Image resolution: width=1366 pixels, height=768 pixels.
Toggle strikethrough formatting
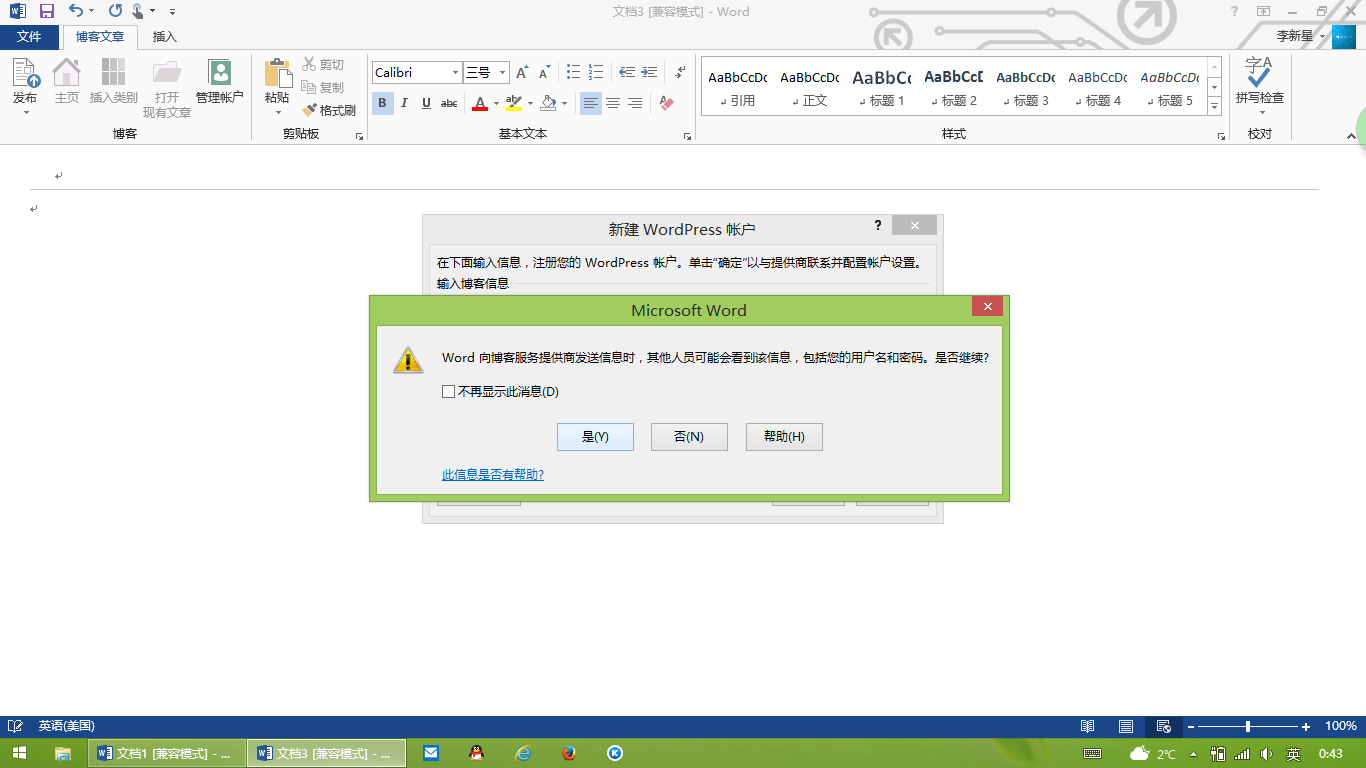pos(450,103)
